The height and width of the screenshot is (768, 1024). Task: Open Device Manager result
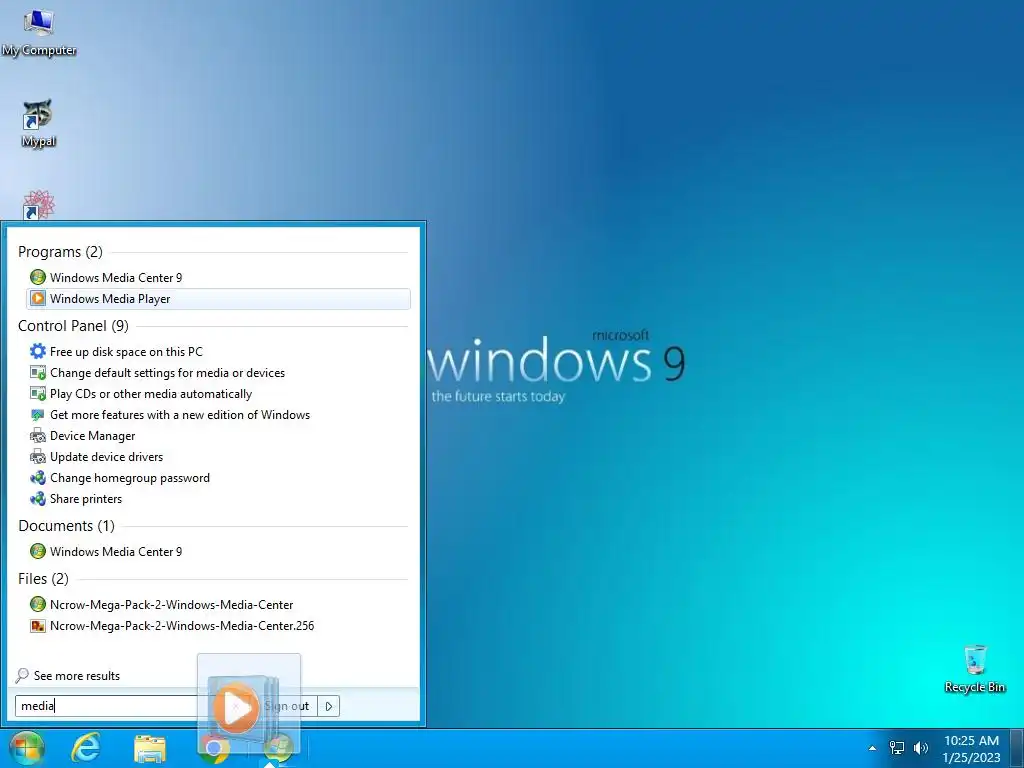(x=218, y=436)
